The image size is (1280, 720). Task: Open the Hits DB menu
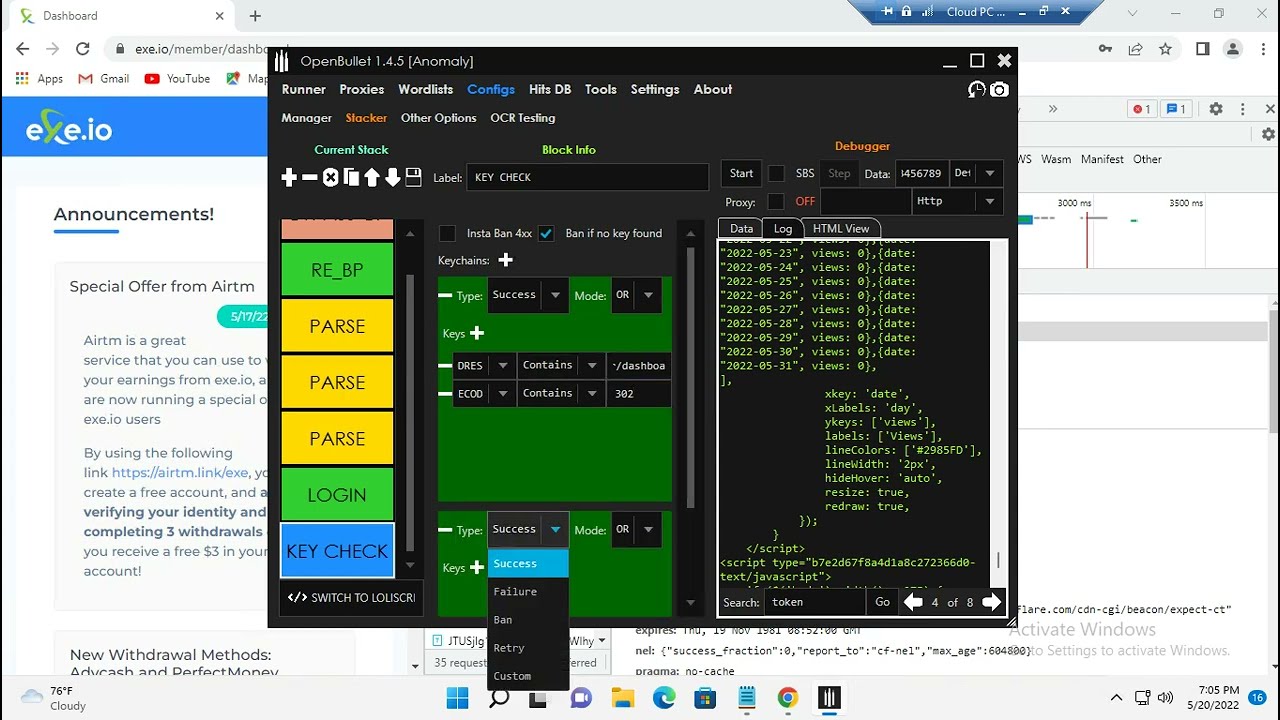(x=550, y=89)
